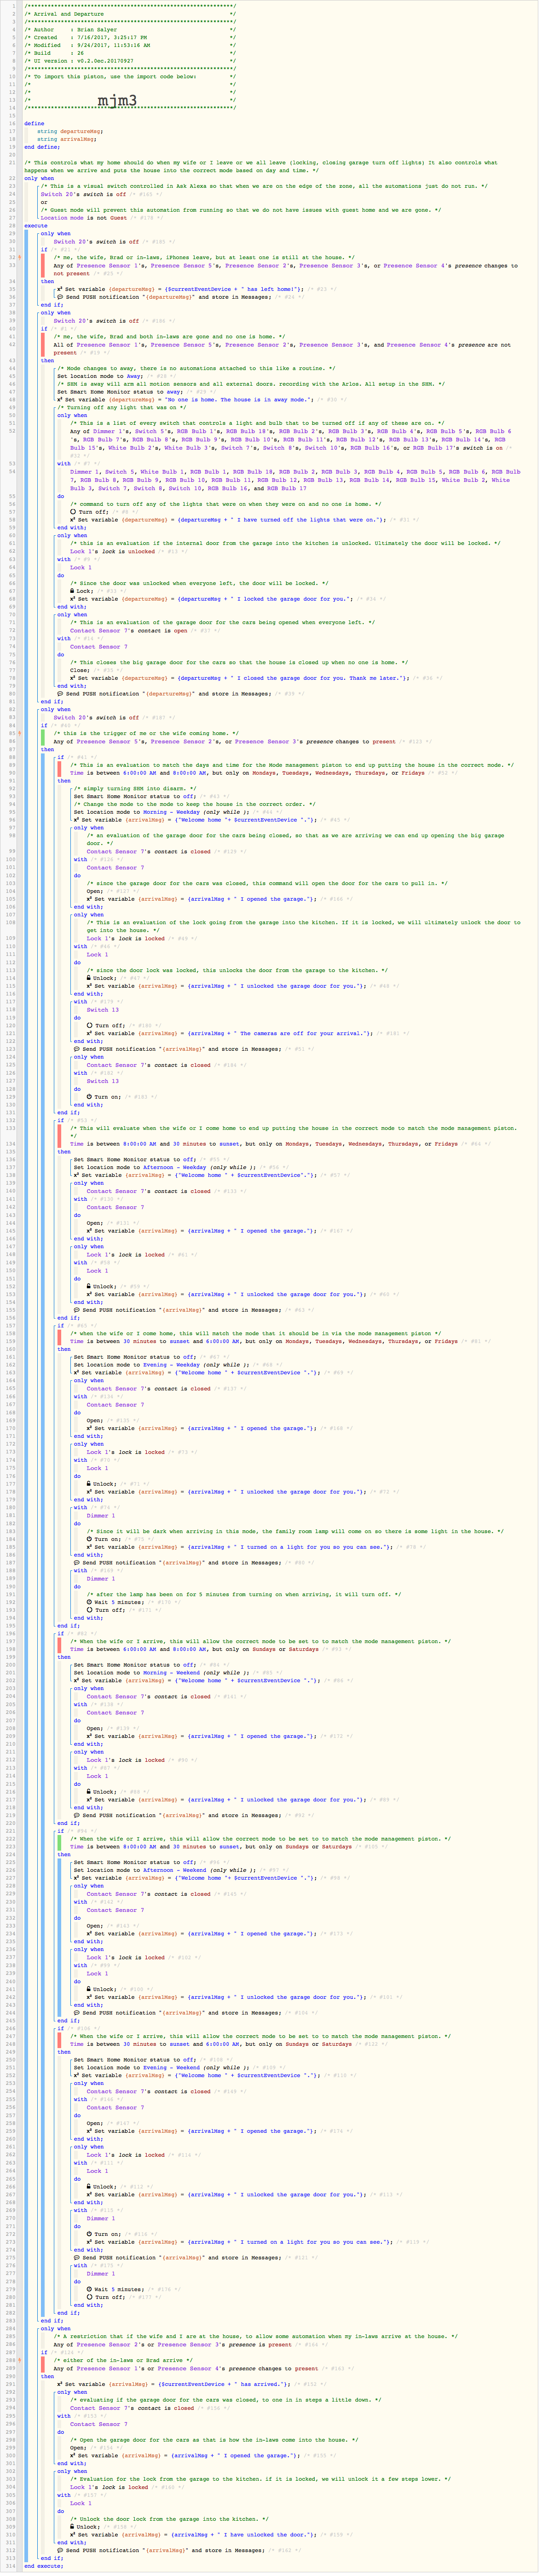Viewport: 542px width, 2576px height.
Task: Click the 'simply turning SHM into disarm' comment
Action: (135, 788)
